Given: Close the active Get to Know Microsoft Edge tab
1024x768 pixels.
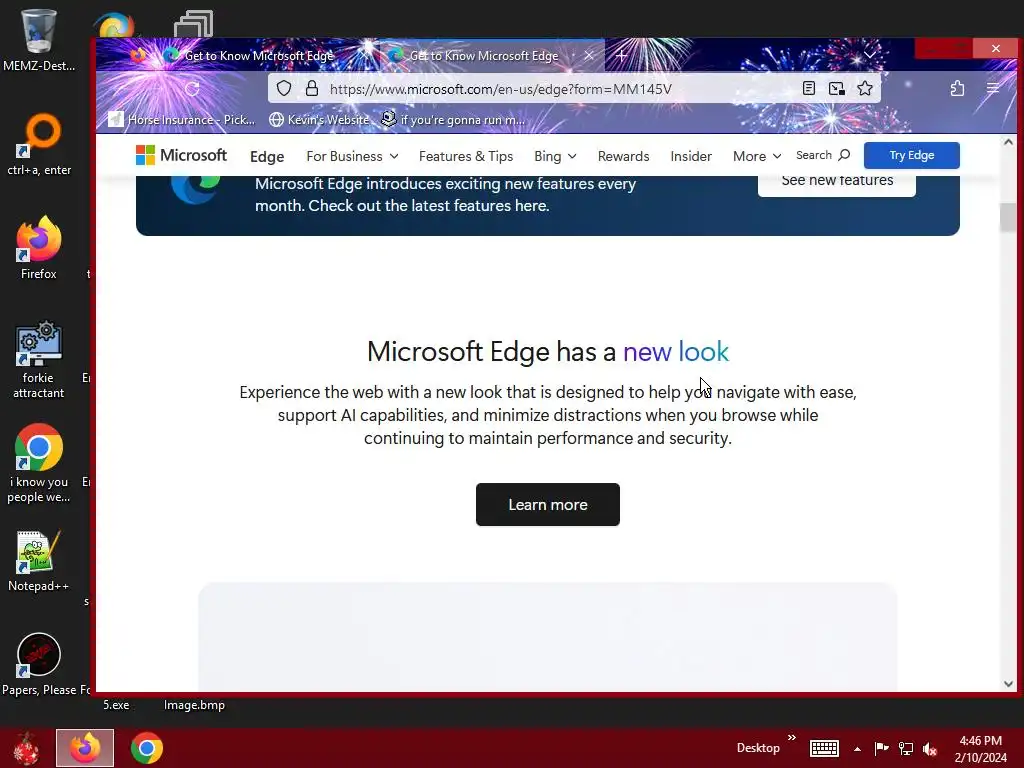Looking at the screenshot, I should tap(588, 56).
